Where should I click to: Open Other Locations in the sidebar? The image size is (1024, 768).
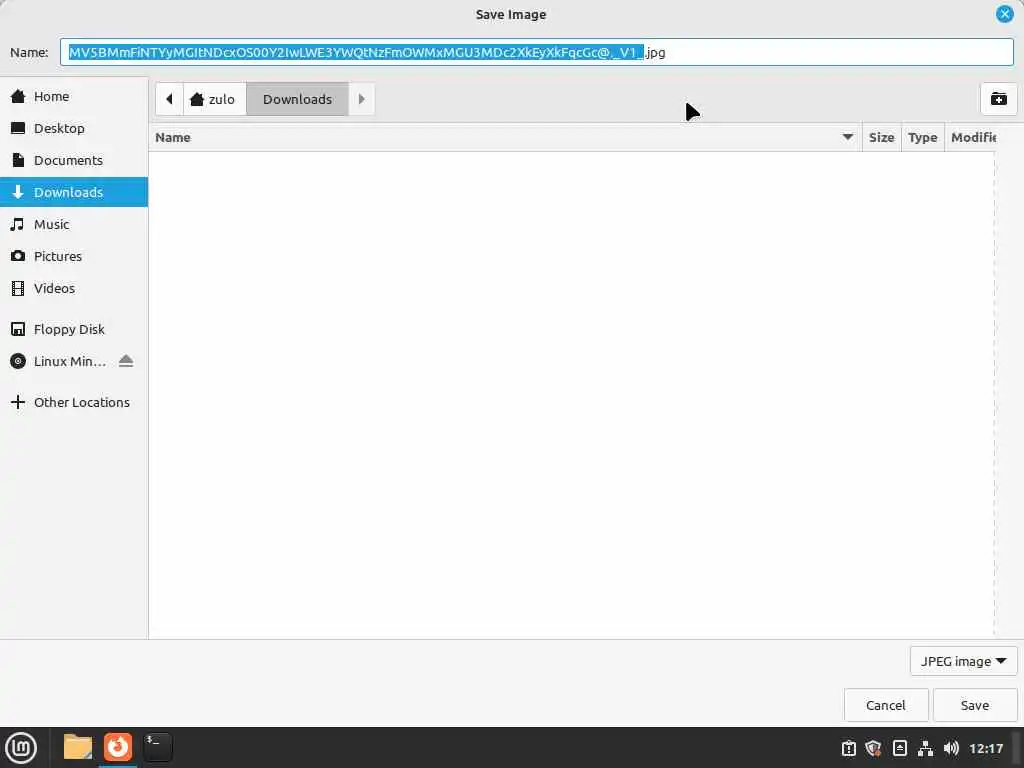coord(74,403)
